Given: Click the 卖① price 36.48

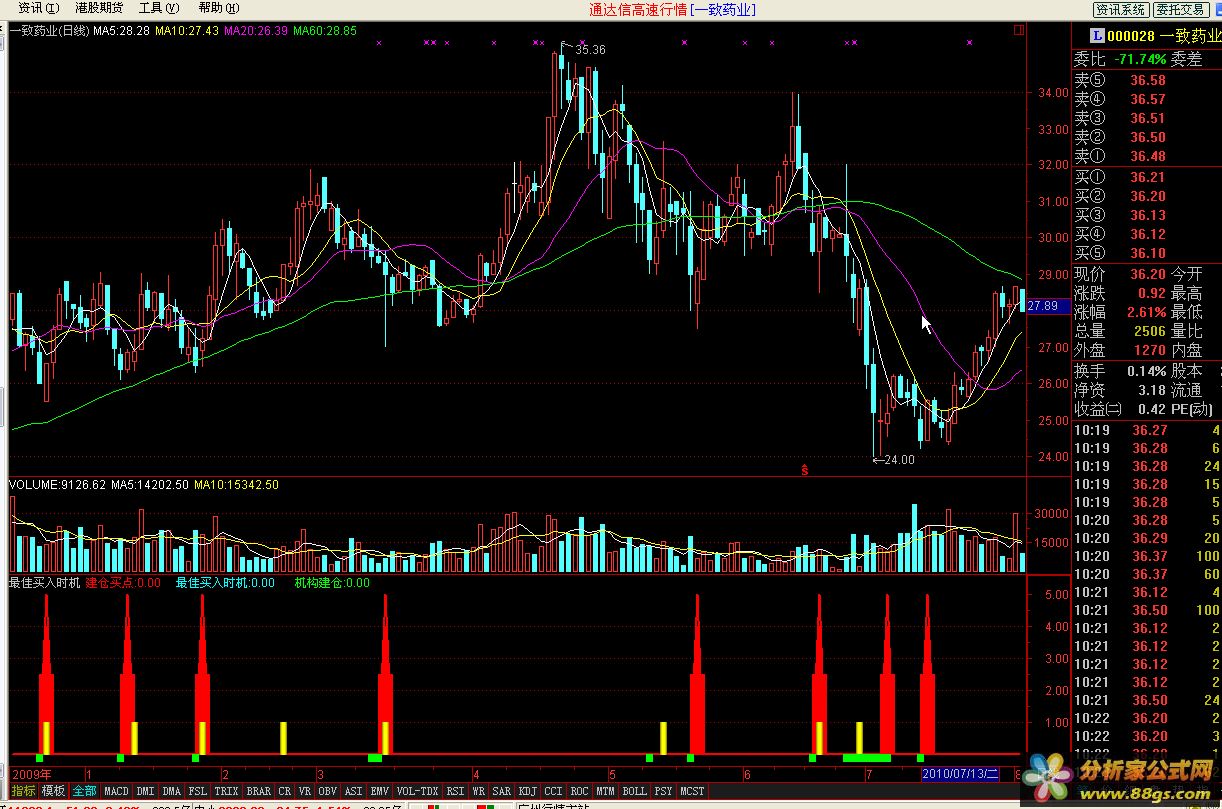Looking at the screenshot, I should (x=1148, y=156).
